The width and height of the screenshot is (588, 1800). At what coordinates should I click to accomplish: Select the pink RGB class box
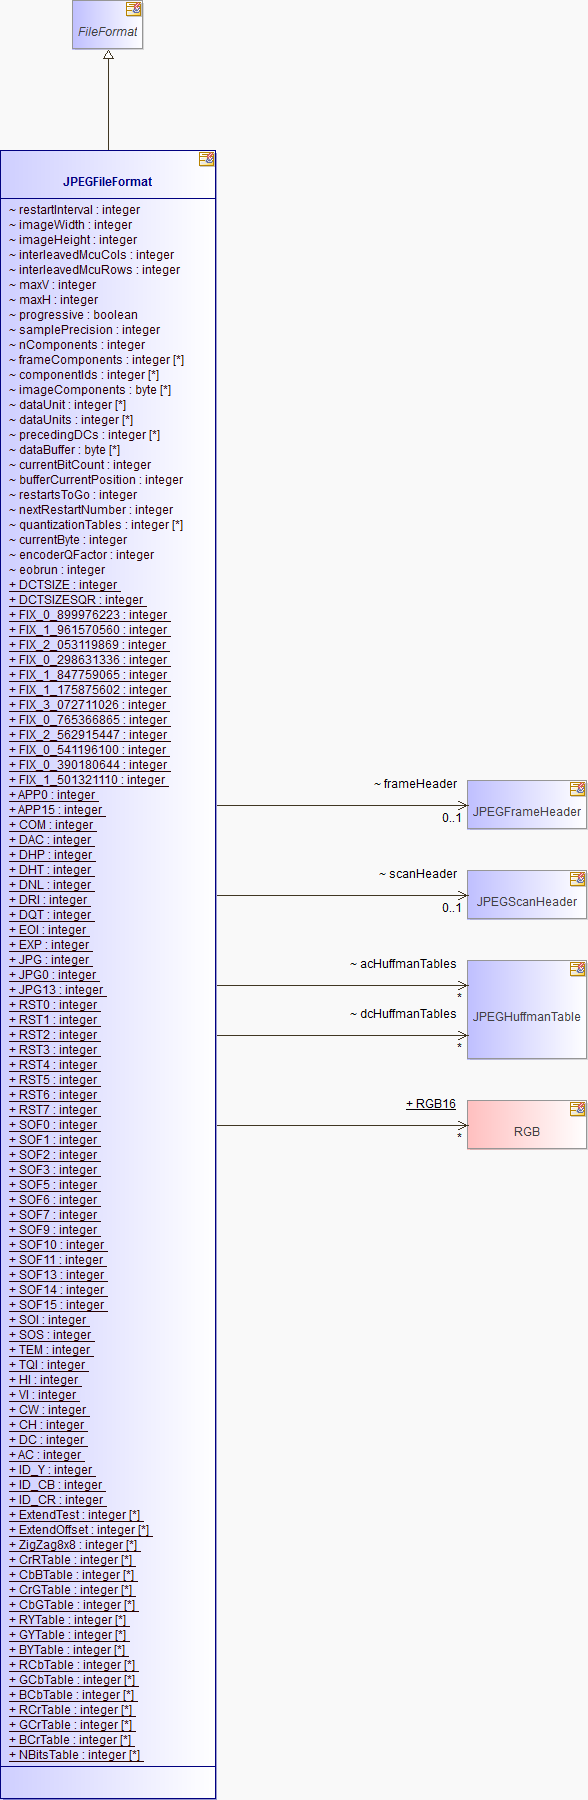pyautogui.click(x=527, y=1124)
